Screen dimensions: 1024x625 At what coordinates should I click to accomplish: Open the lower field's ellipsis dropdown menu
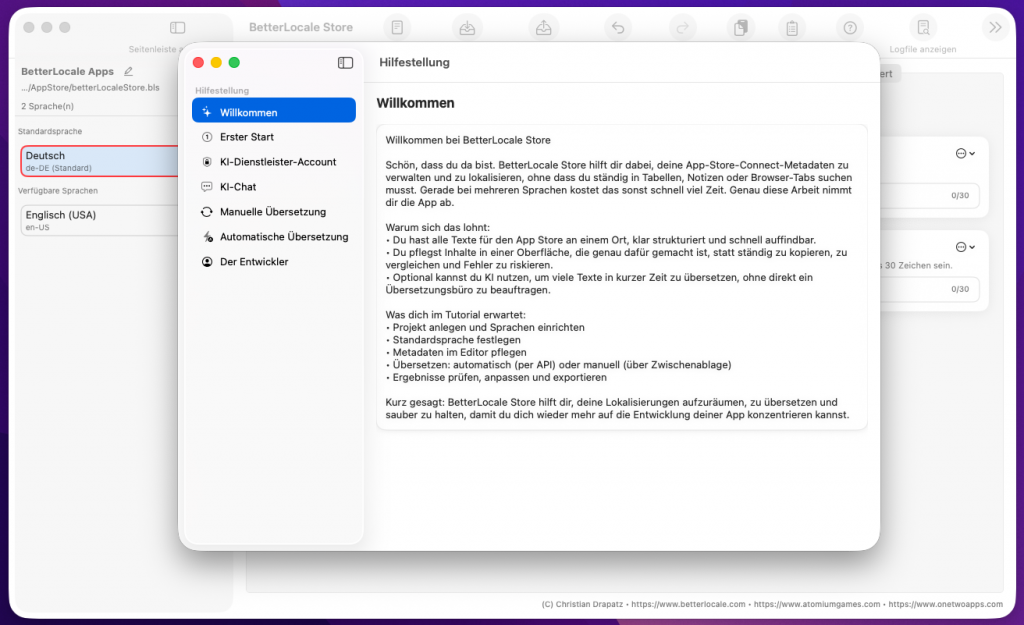pyautogui.click(x=964, y=247)
